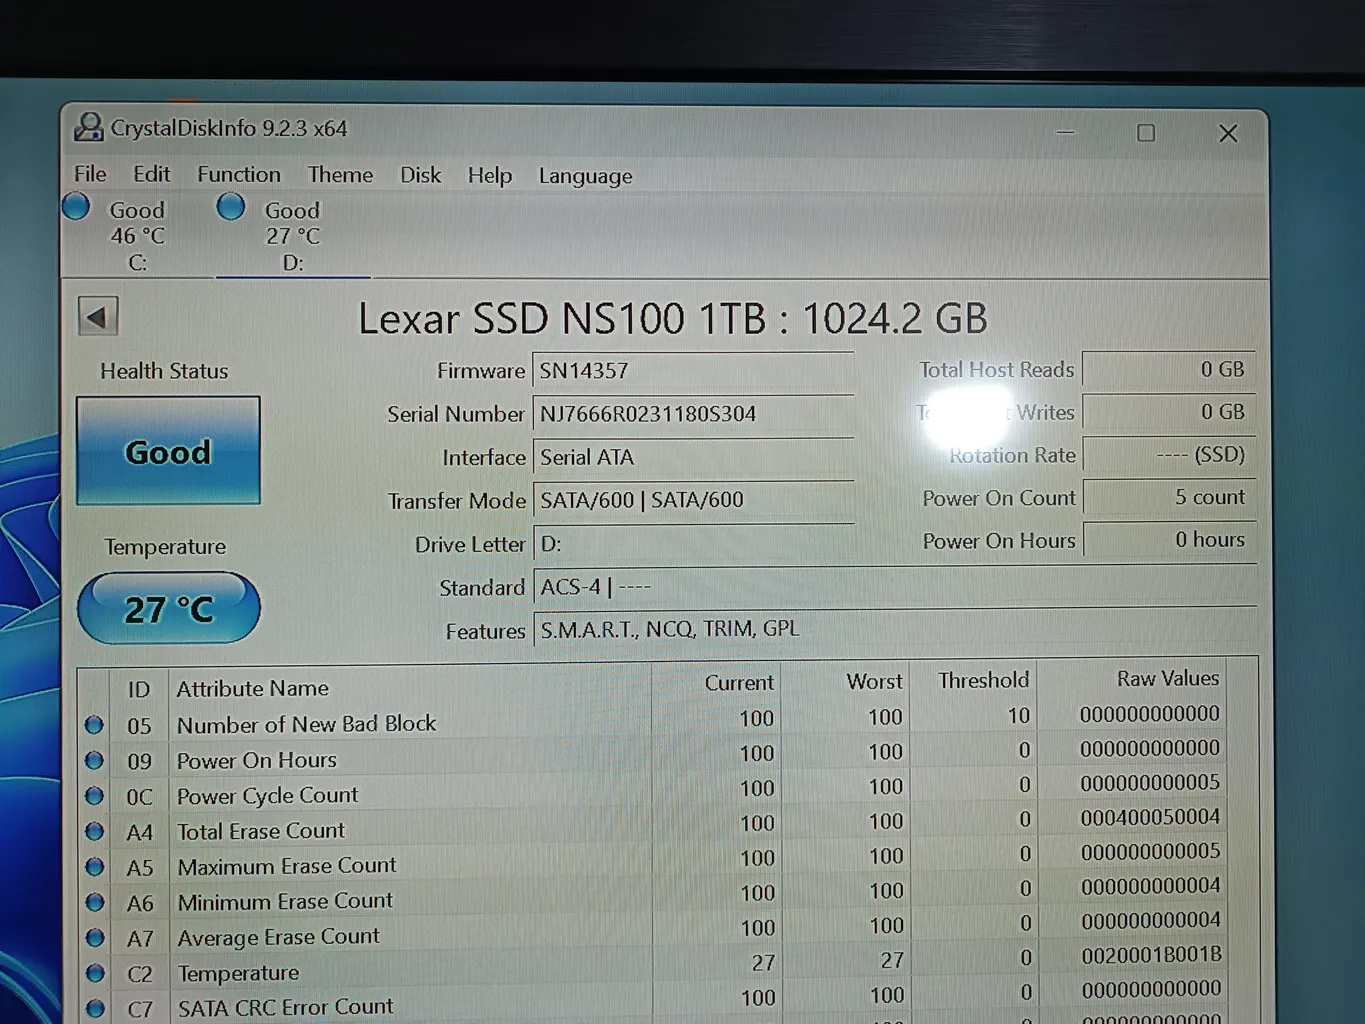1365x1024 pixels.
Task: Open the Function menu
Action: point(239,174)
